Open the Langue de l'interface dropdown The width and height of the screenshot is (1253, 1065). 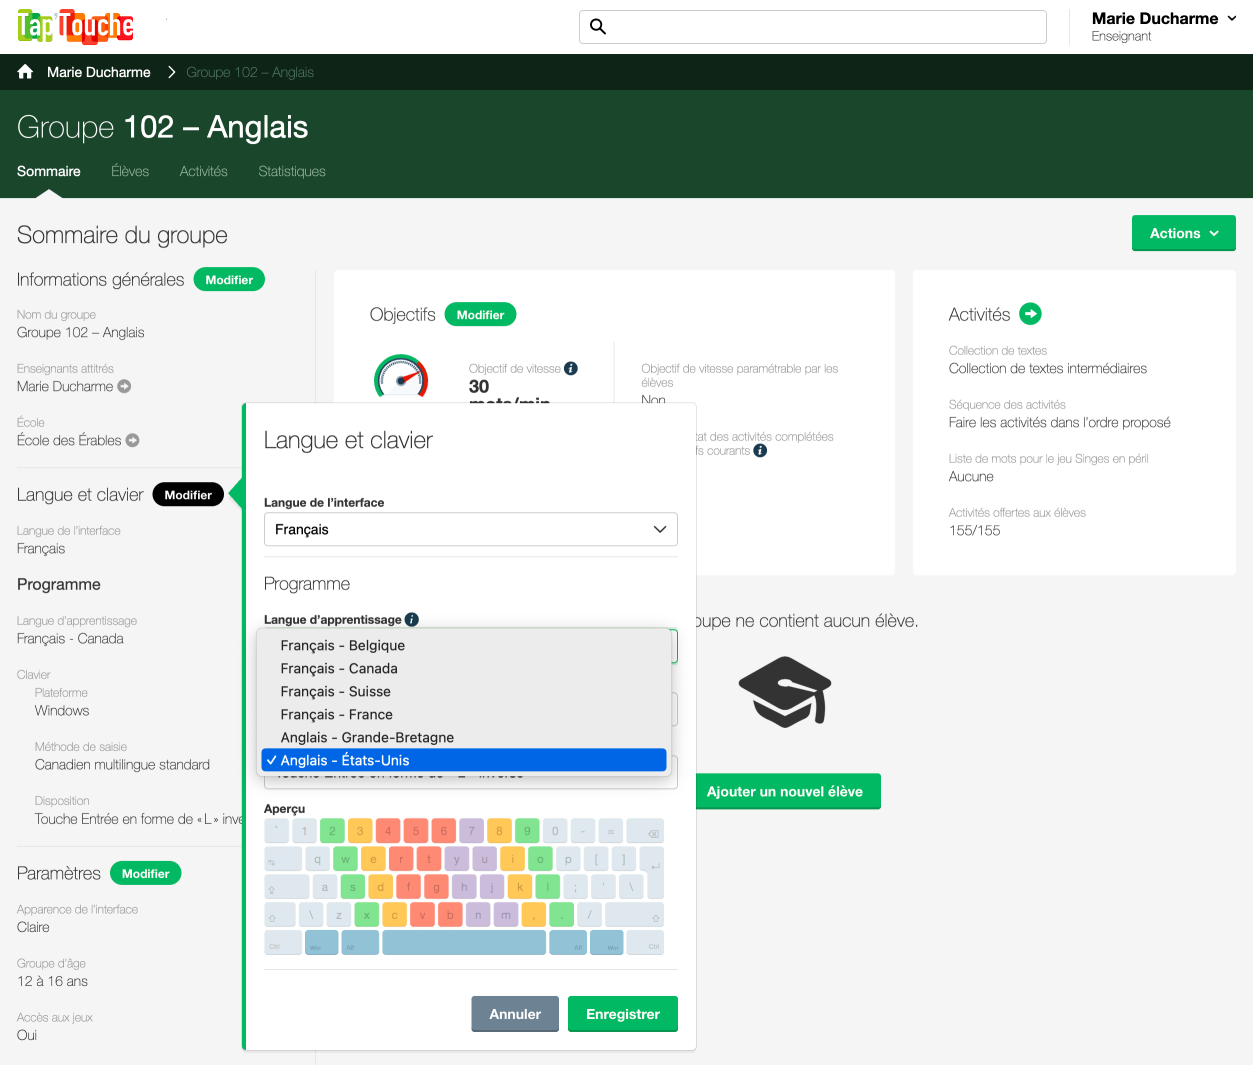click(471, 529)
